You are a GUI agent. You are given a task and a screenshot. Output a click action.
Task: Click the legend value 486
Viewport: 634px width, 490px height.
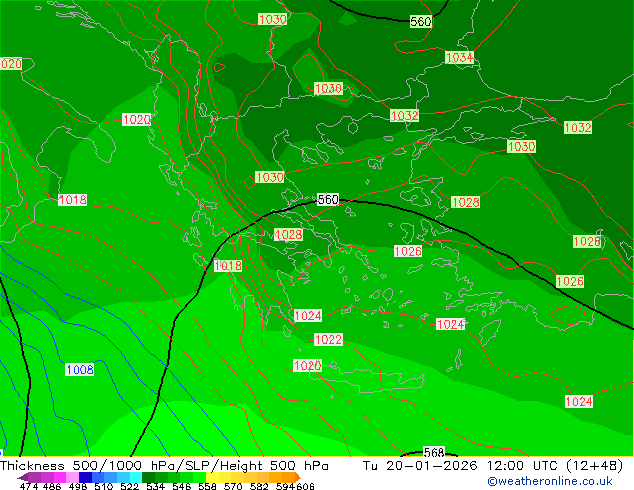tap(52, 486)
